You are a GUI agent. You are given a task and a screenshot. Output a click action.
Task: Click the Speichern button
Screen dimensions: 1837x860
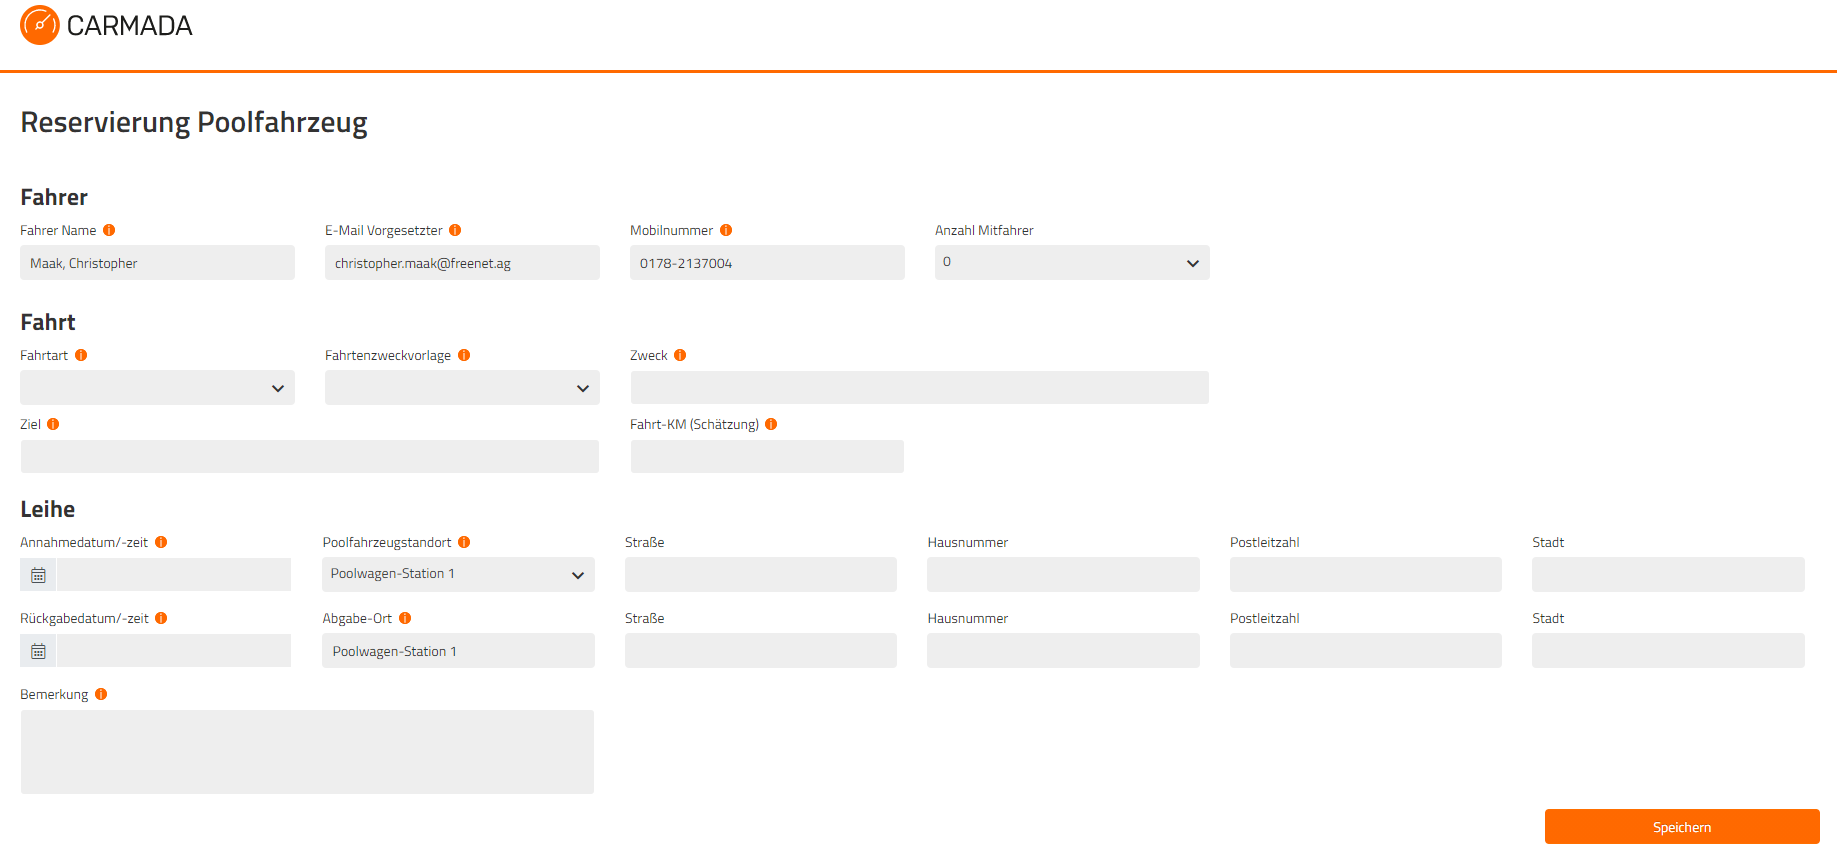pos(1682,827)
